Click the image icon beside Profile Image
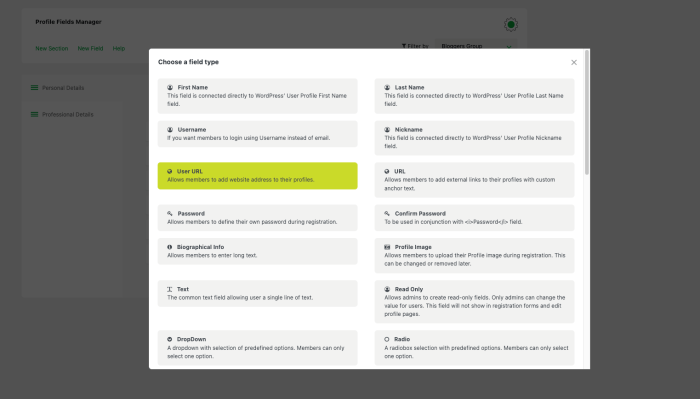 pos(387,247)
